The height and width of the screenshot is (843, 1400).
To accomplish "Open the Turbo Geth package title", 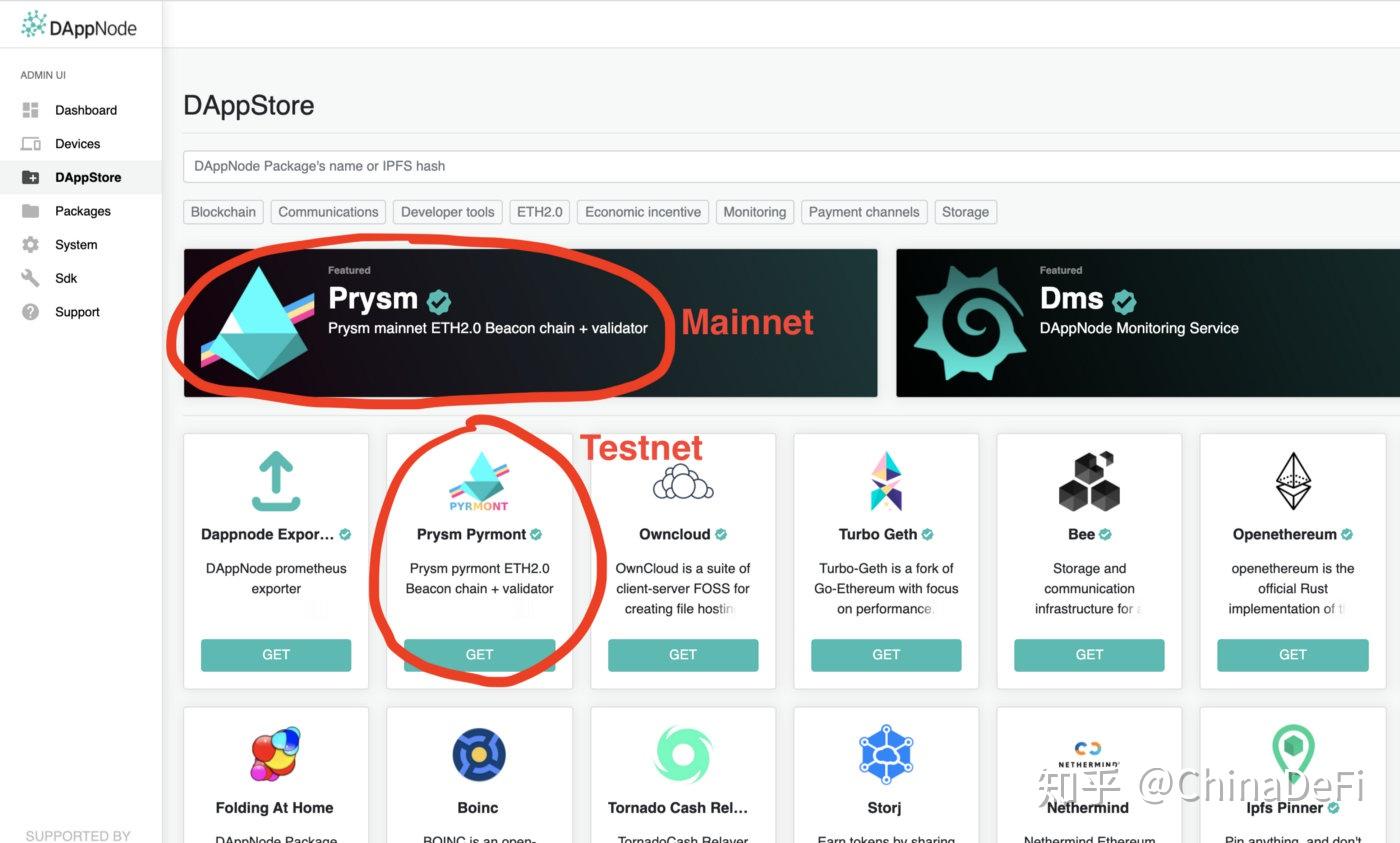I will [878, 534].
